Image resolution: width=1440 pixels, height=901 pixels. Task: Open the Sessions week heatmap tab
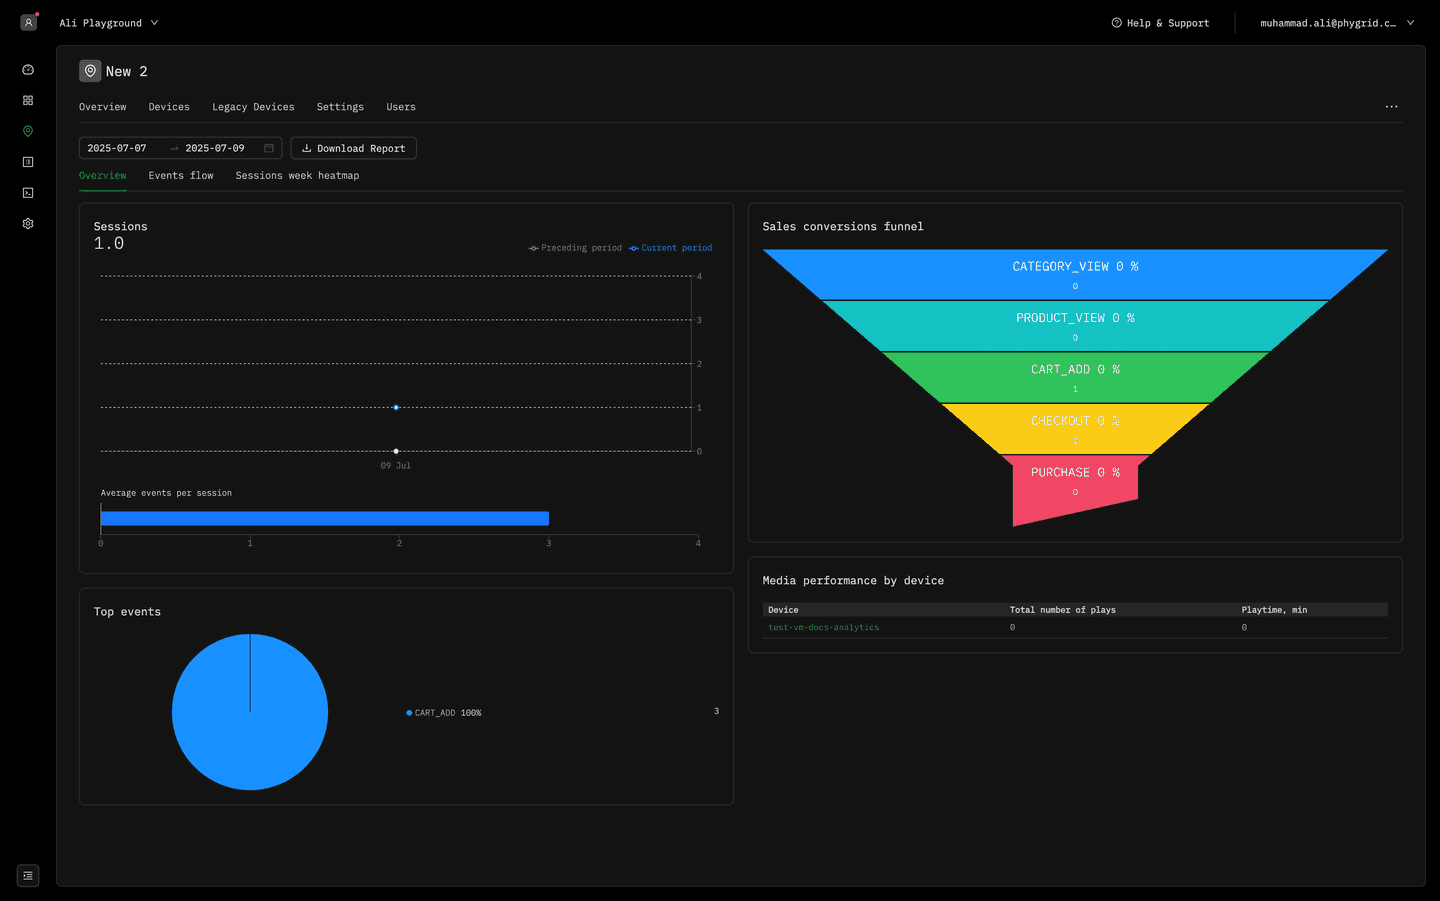[x=297, y=176]
